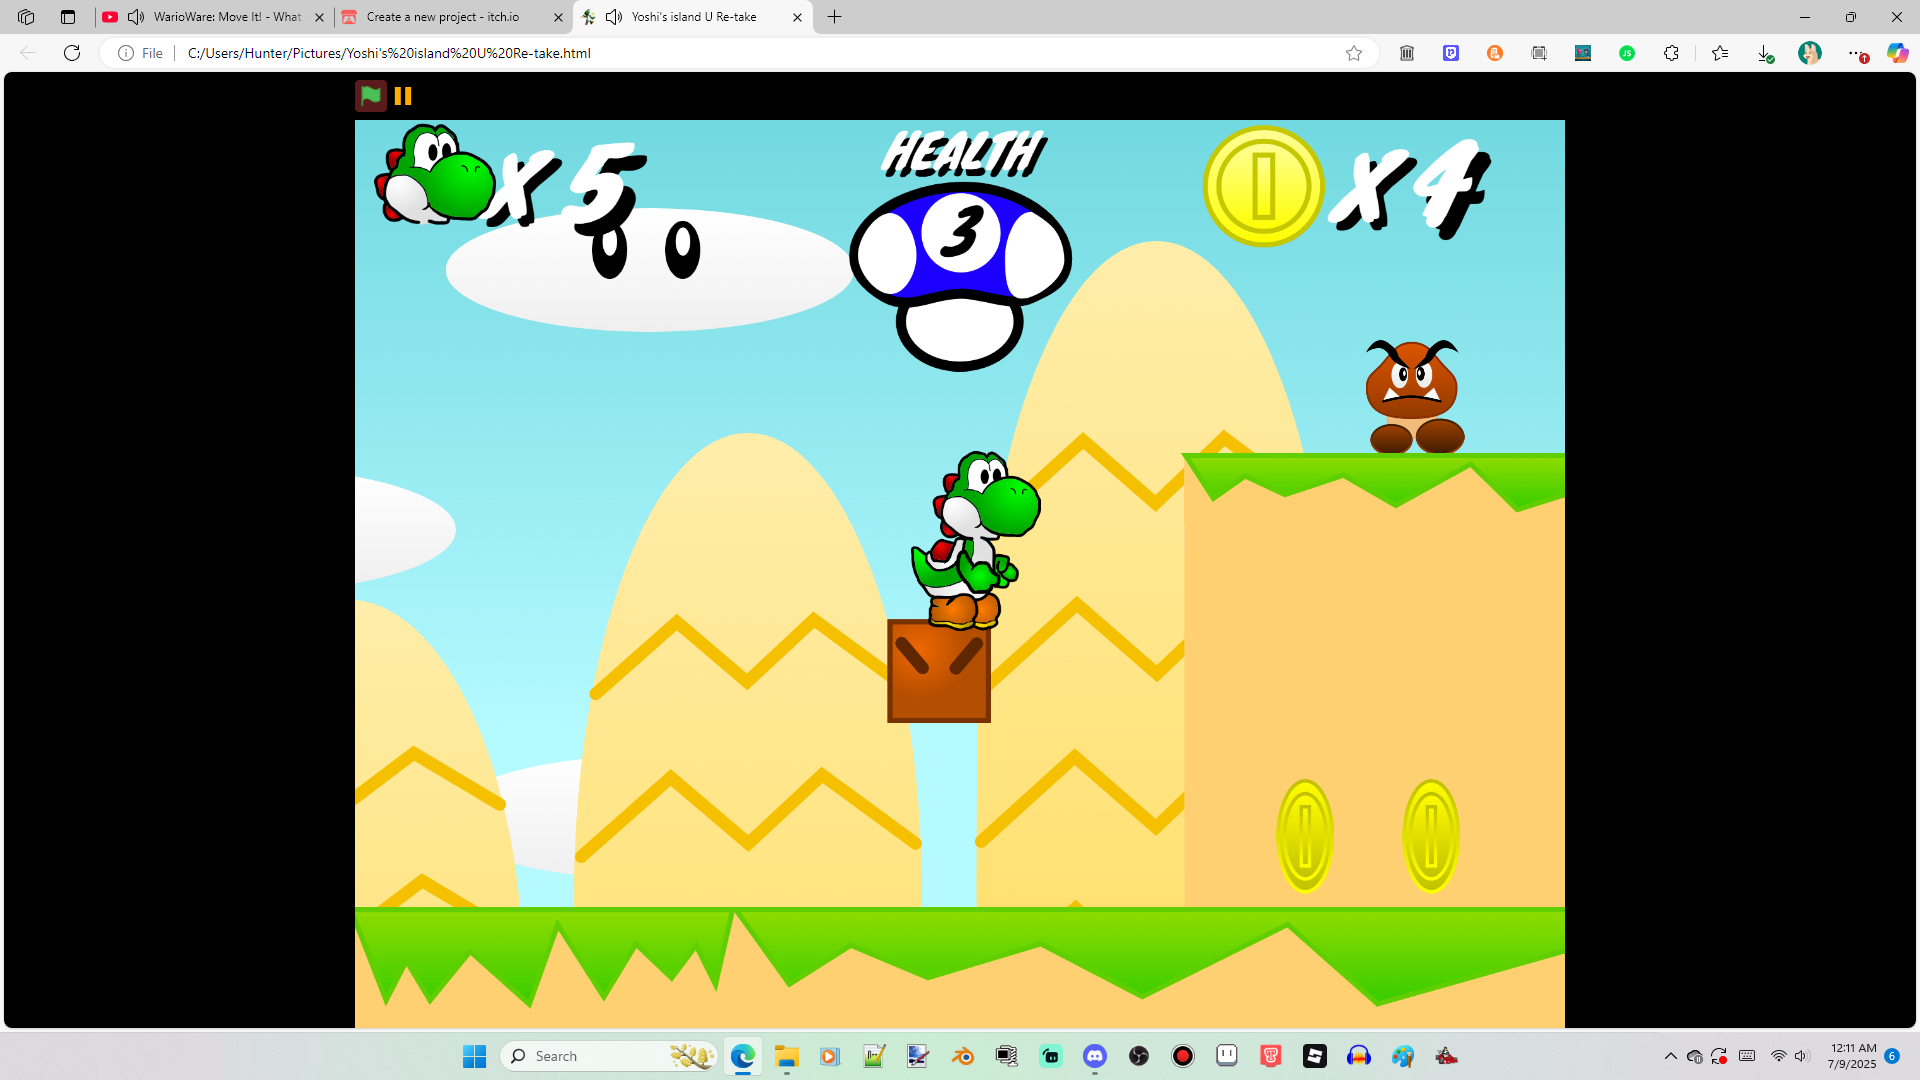Click the orange angry face block
This screenshot has height=1080, width=1920.
[x=939, y=671]
